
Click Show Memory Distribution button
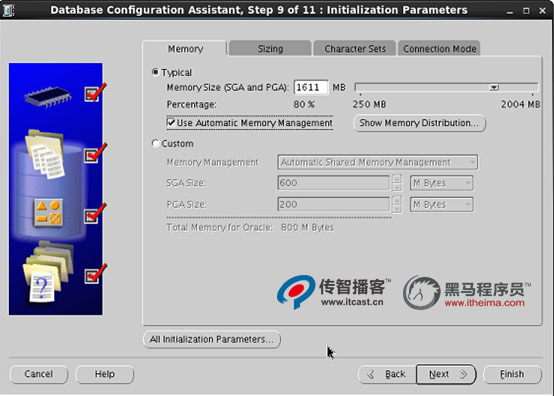pos(419,123)
